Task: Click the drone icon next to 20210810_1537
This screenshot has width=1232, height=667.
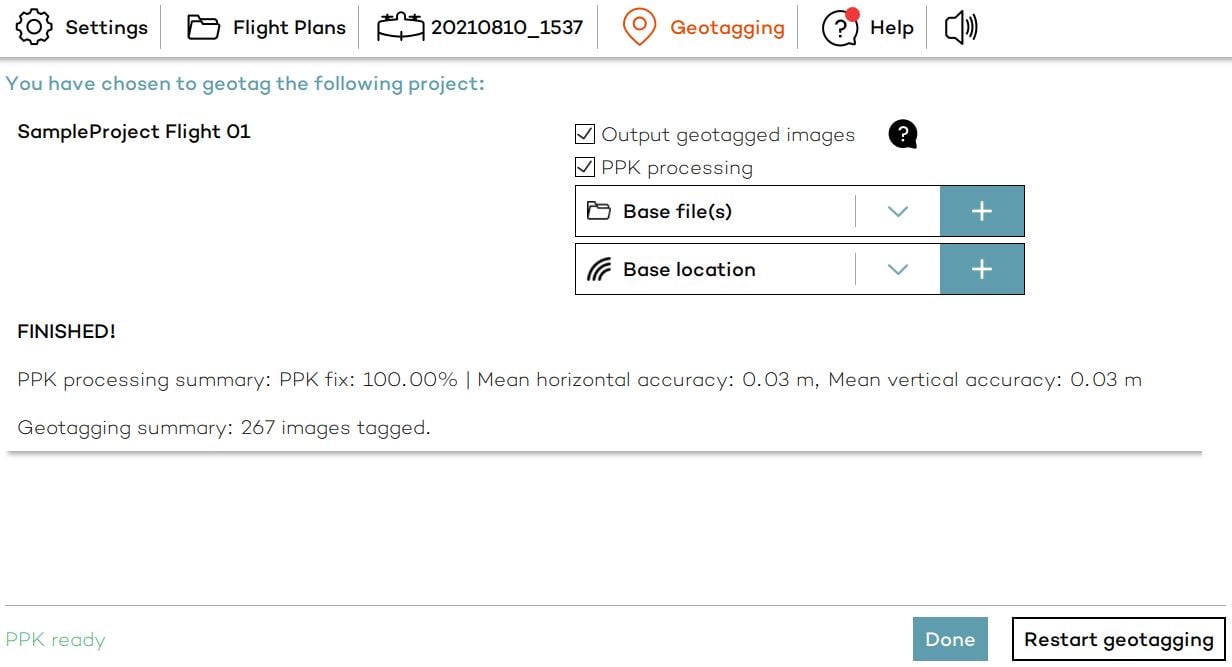Action: 400,27
